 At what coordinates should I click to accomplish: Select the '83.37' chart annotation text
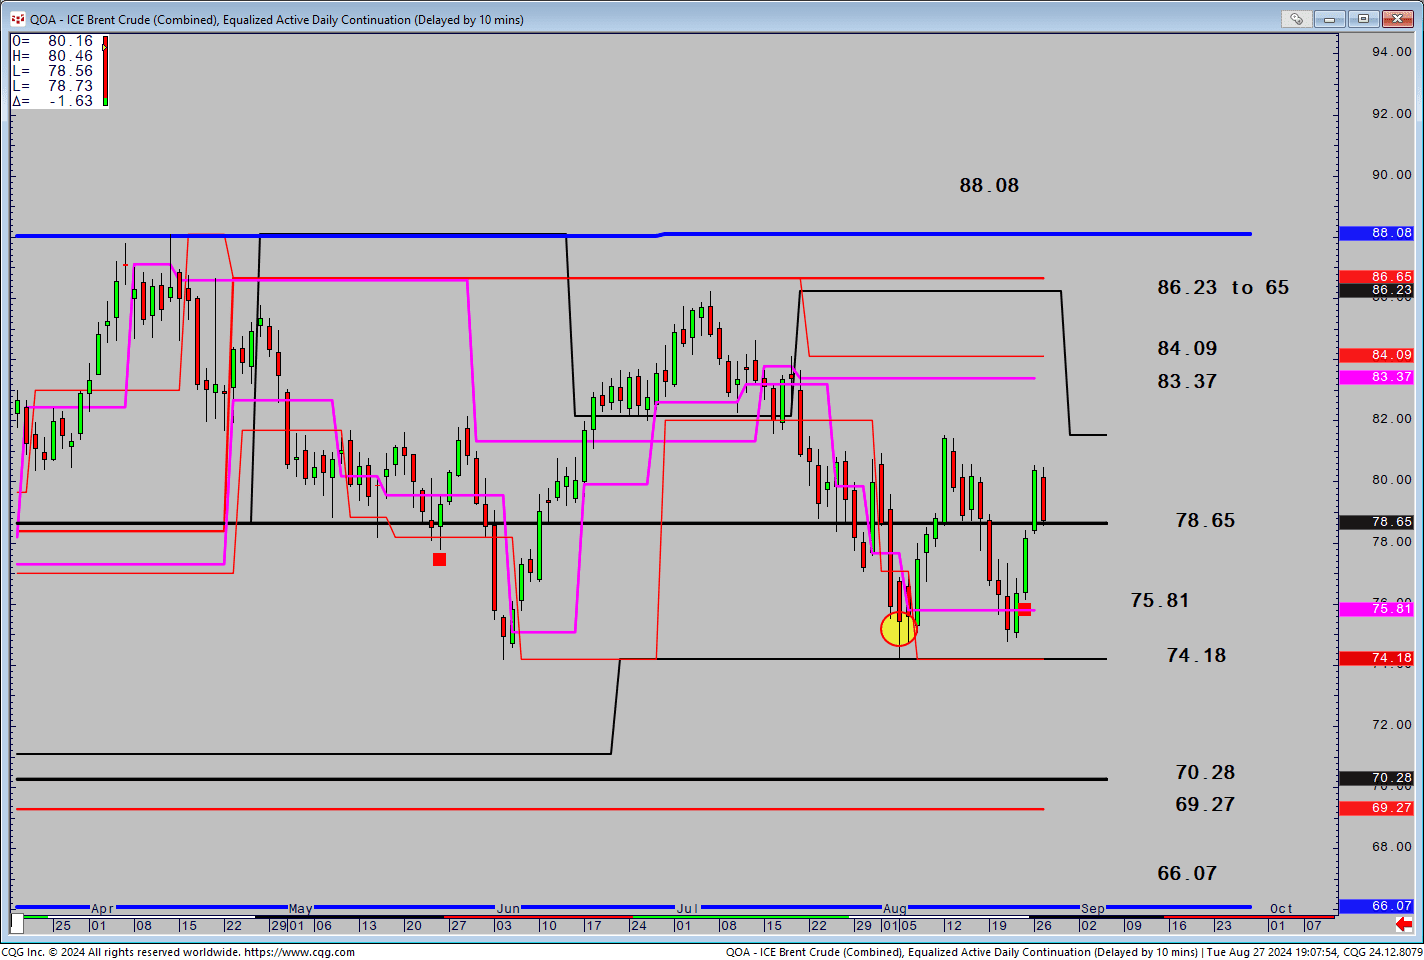tap(1187, 381)
